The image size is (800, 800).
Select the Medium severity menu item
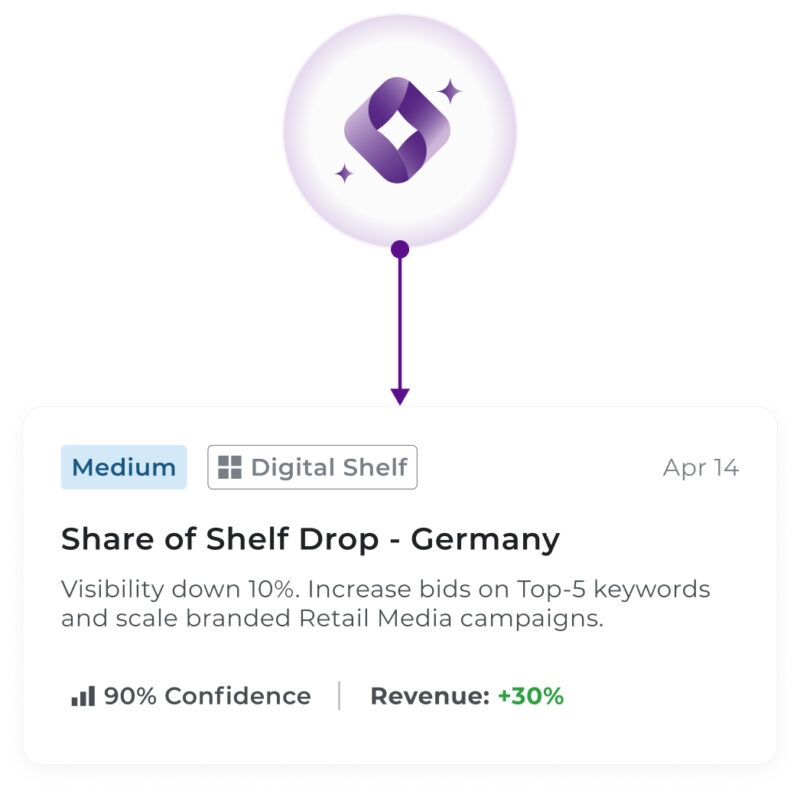click(123, 467)
